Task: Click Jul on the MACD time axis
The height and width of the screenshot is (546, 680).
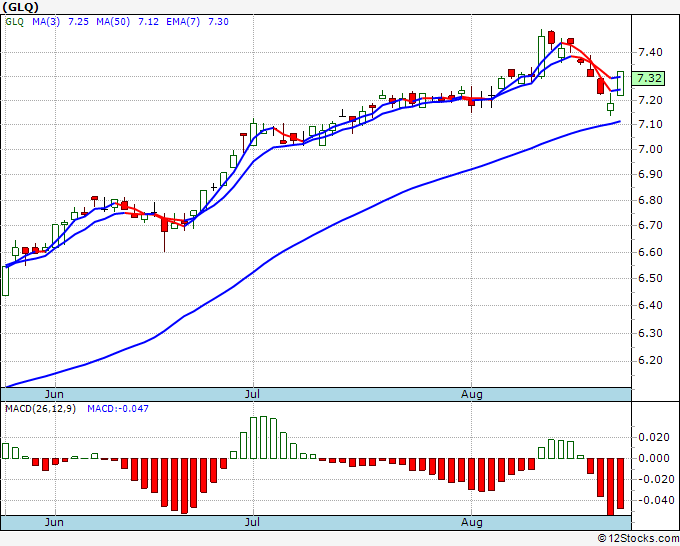Action: click(252, 522)
